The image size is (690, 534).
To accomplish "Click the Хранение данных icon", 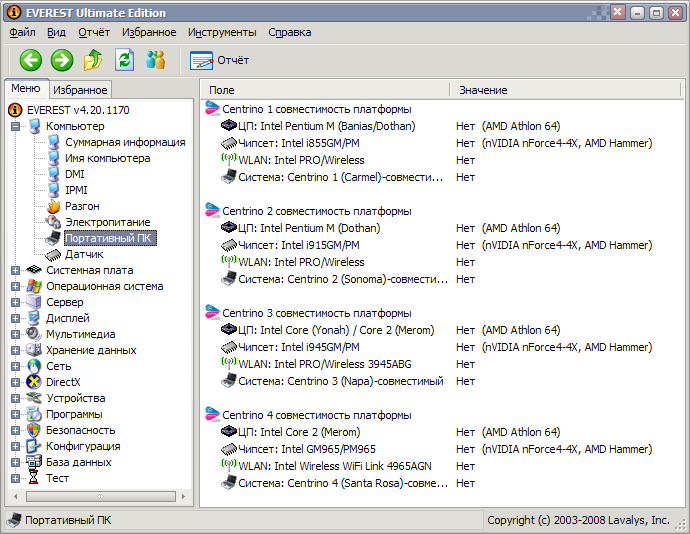I will click(34, 350).
